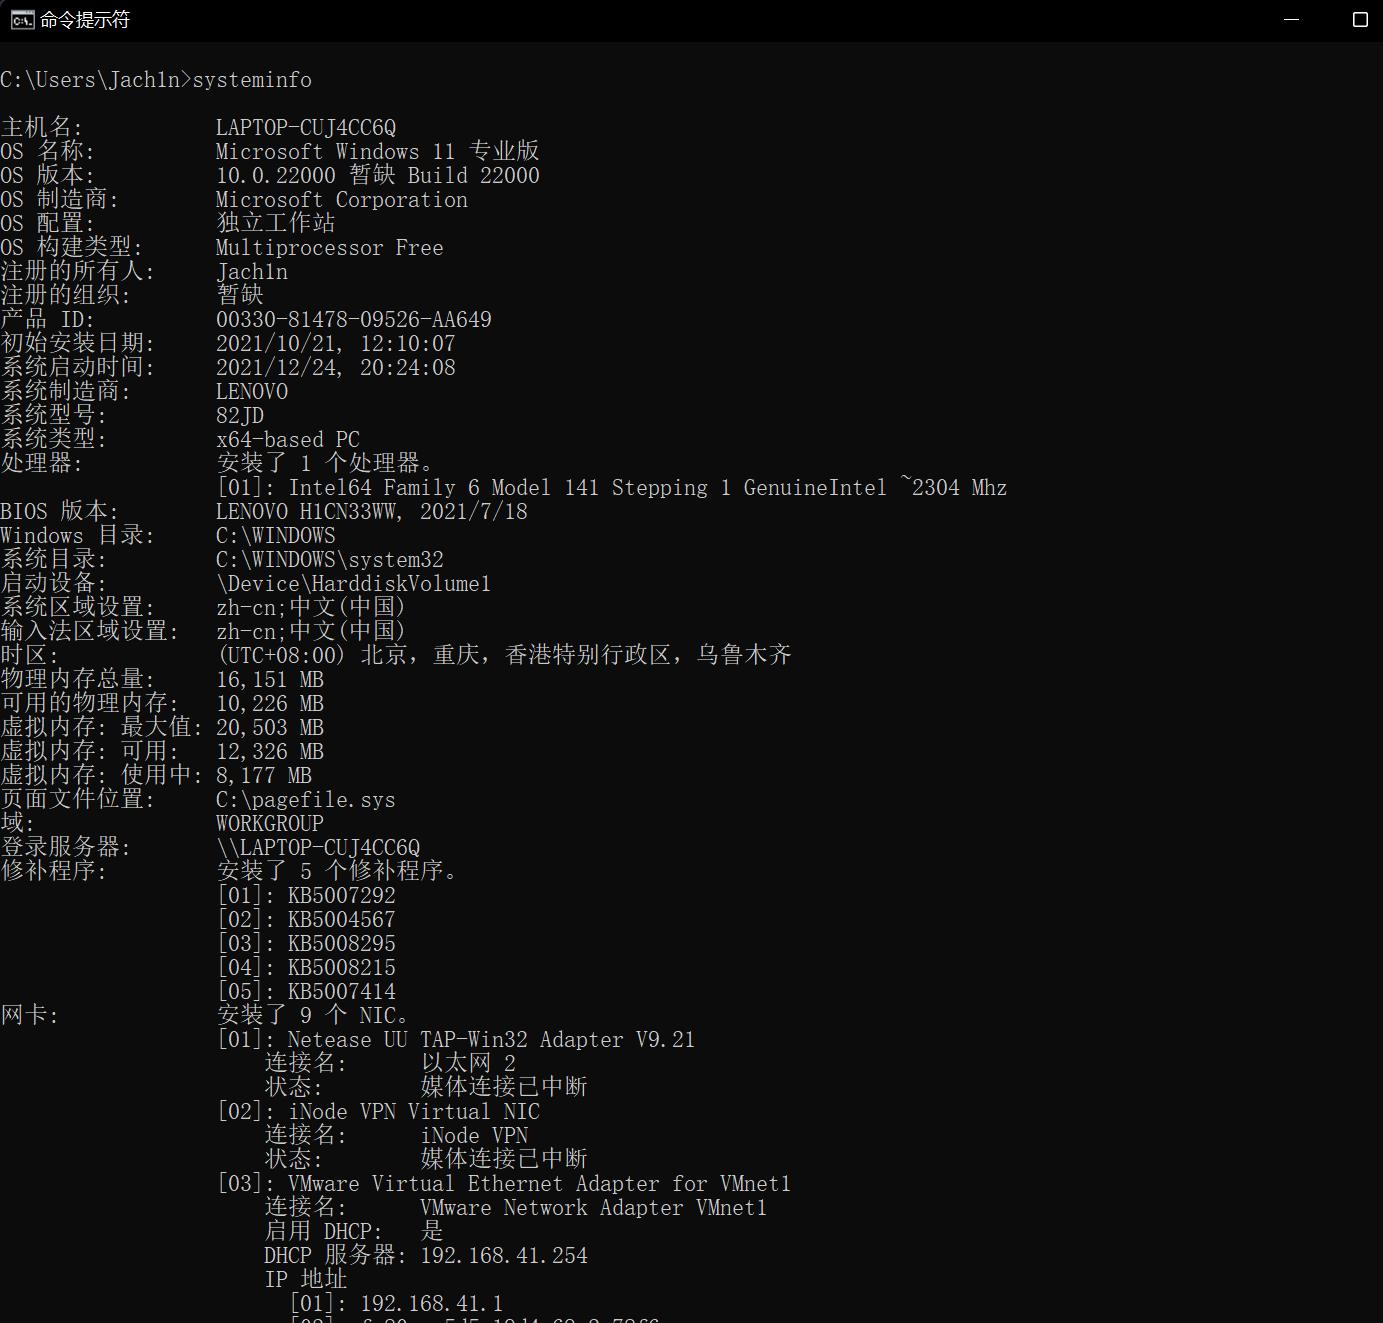Click the 命令提示符 window title text
This screenshot has height=1323, width=1383.
click(85, 20)
